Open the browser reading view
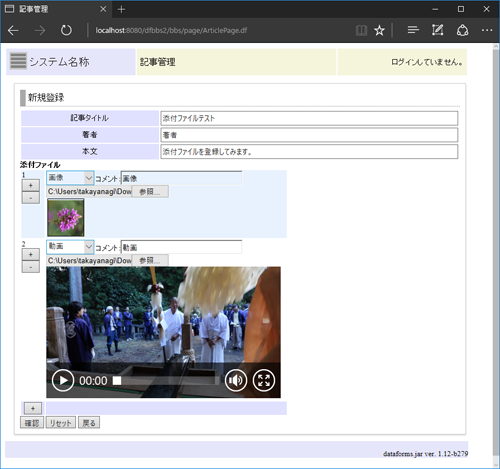The image size is (500, 469). (361, 30)
